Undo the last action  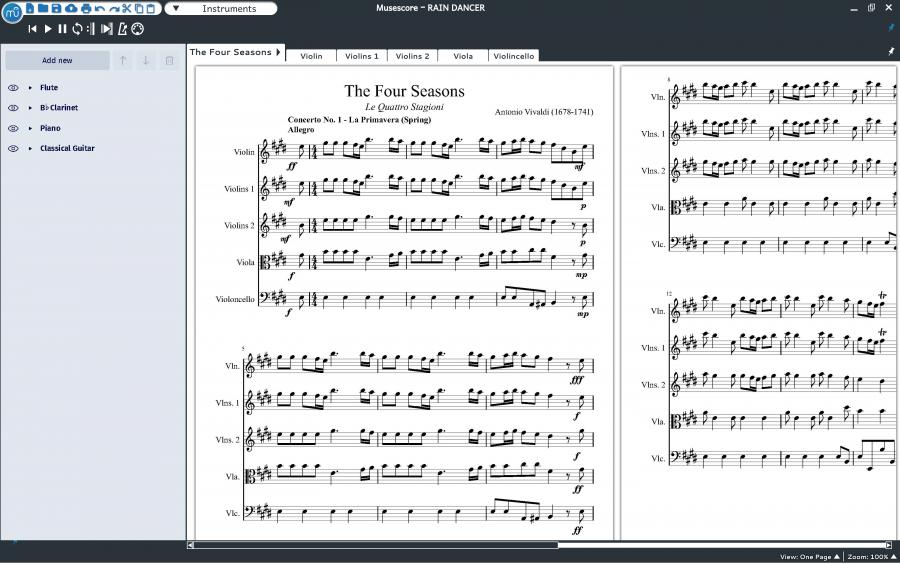click(x=100, y=9)
